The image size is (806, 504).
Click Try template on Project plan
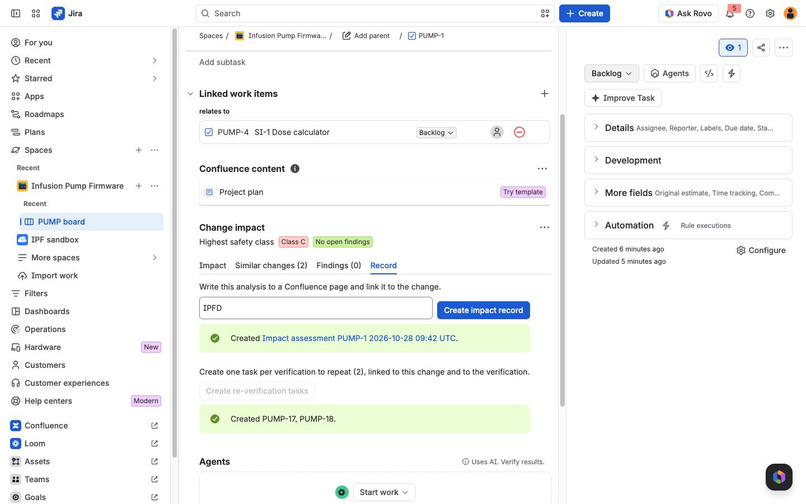[x=523, y=192]
